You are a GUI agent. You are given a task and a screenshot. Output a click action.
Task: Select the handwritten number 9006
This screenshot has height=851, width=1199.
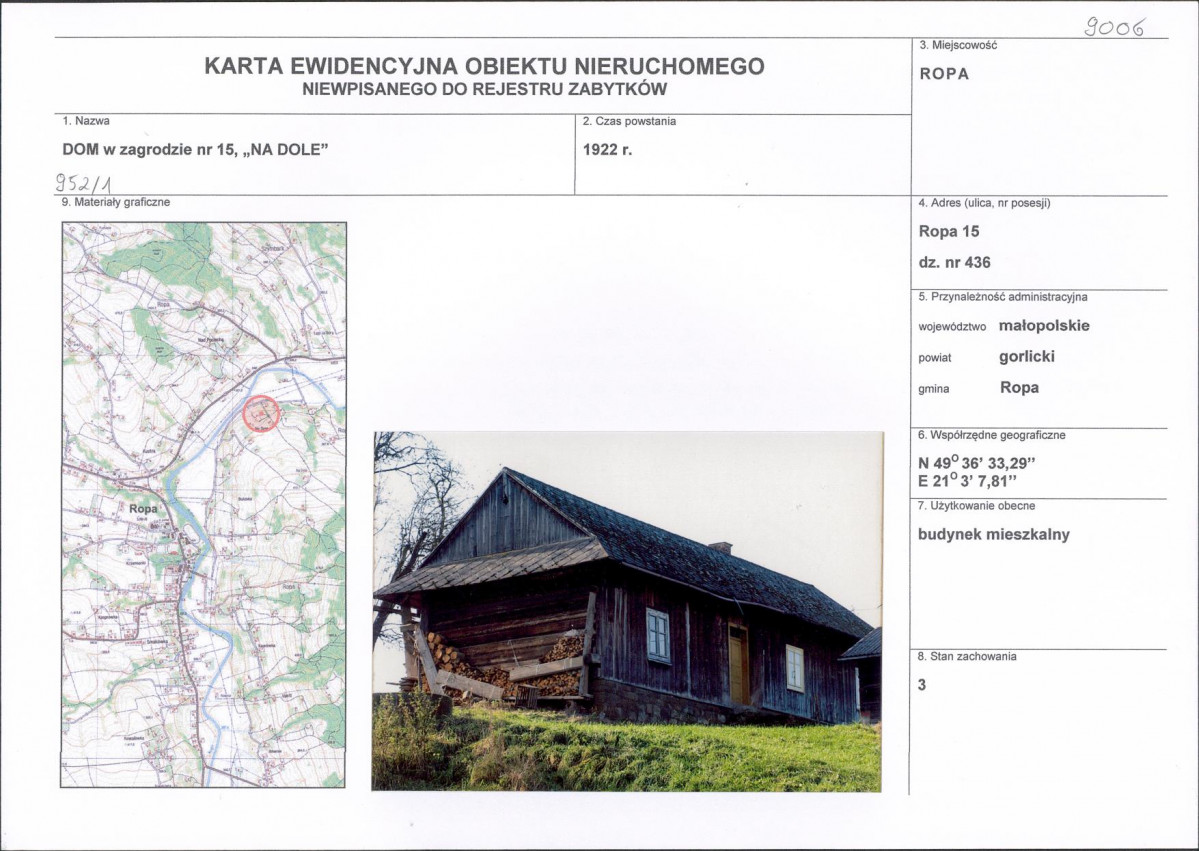[1115, 28]
